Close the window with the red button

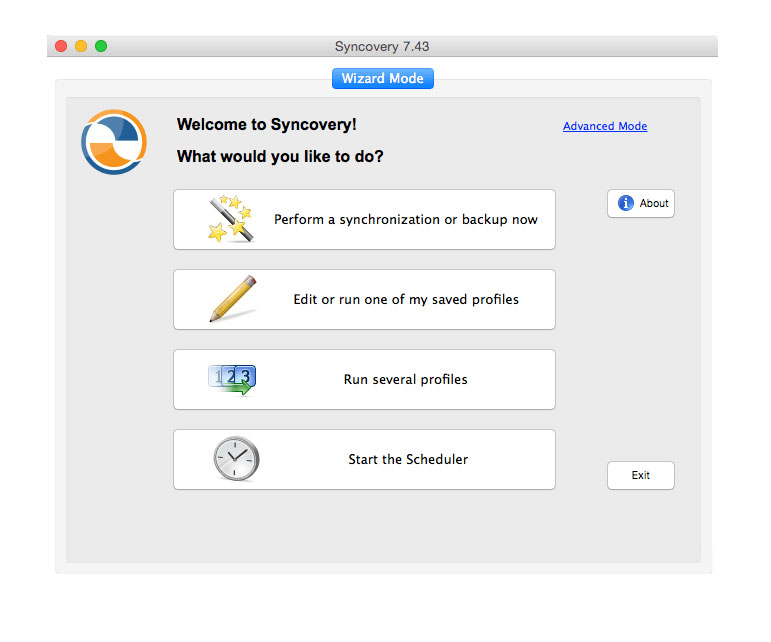(x=61, y=46)
